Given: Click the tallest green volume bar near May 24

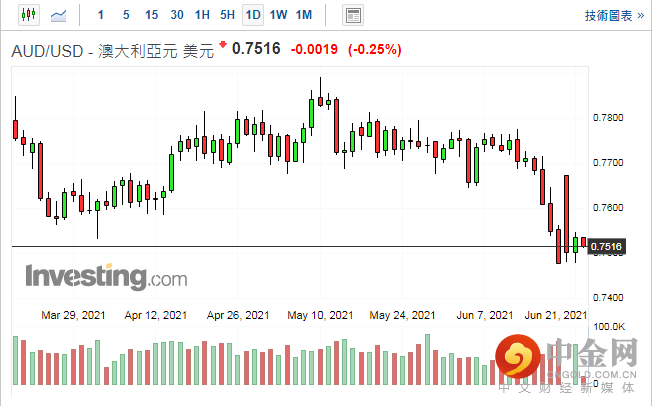Looking at the screenshot, I should 427,359.
